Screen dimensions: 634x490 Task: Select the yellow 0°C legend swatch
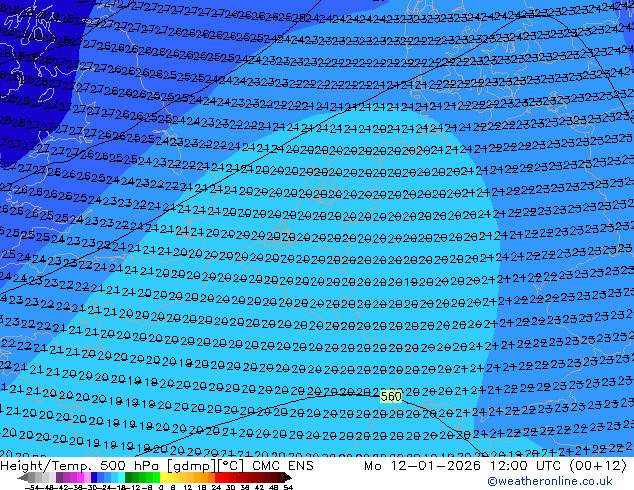(163, 477)
